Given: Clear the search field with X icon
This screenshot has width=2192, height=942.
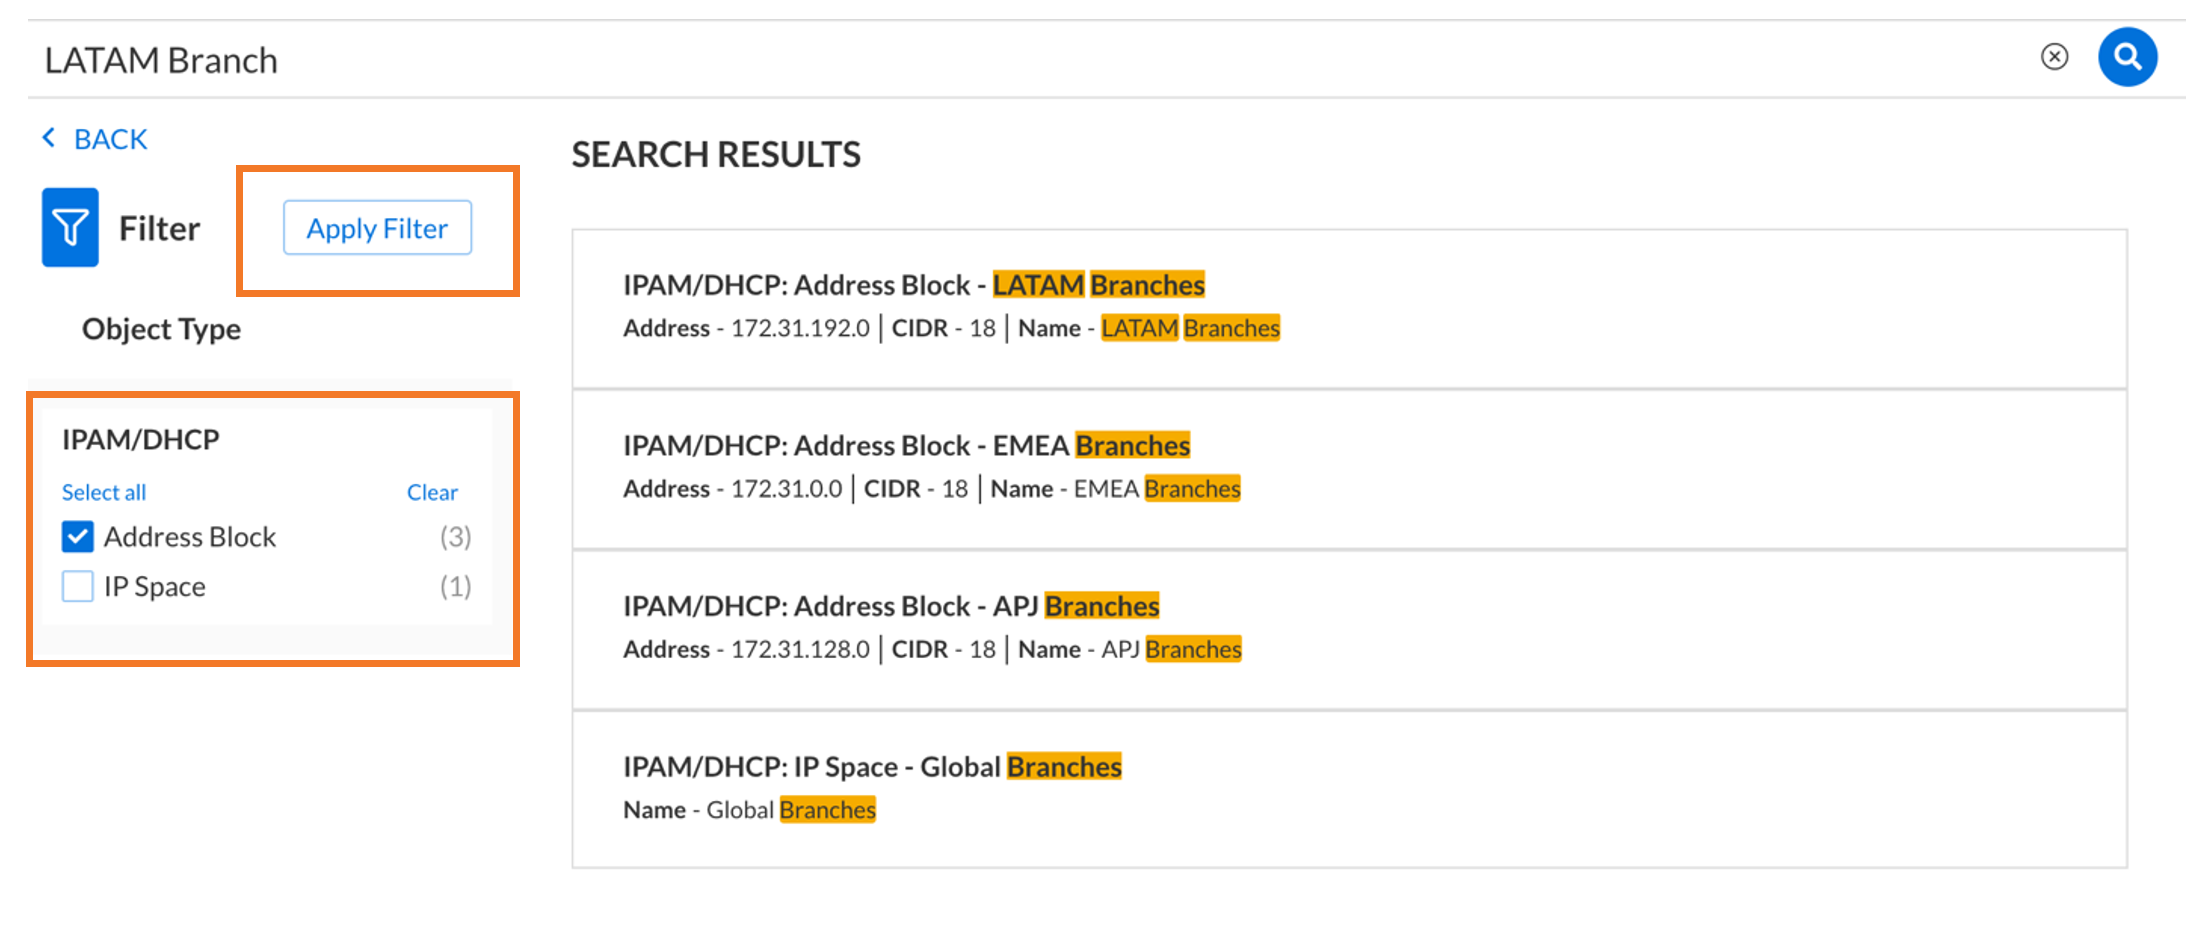Looking at the screenshot, I should pos(2054,57).
